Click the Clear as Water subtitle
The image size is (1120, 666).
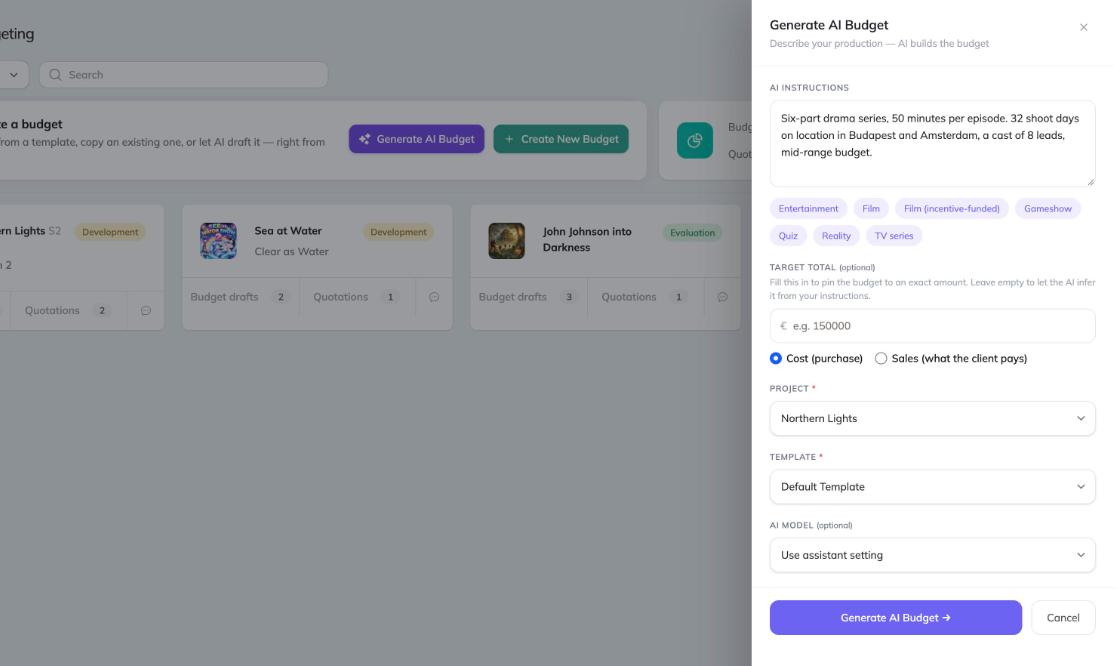(x=291, y=252)
